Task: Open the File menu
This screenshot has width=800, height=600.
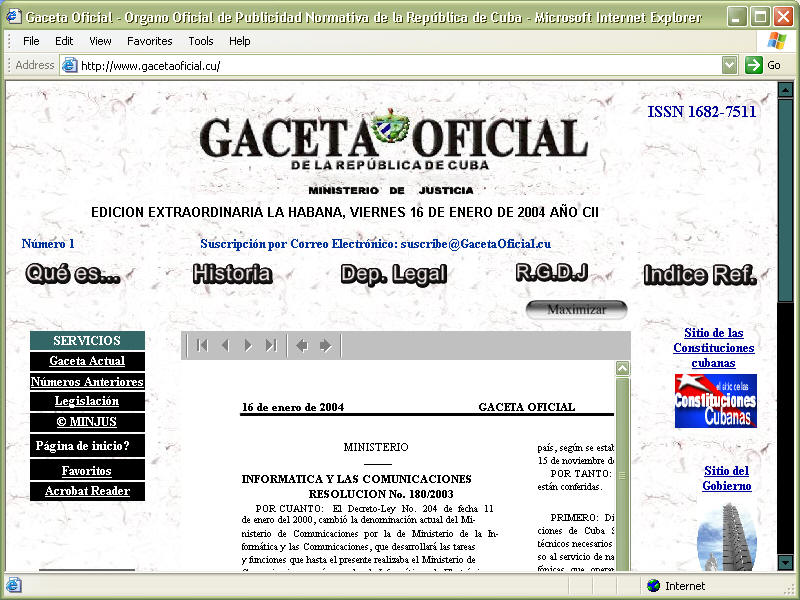Action: (31, 41)
